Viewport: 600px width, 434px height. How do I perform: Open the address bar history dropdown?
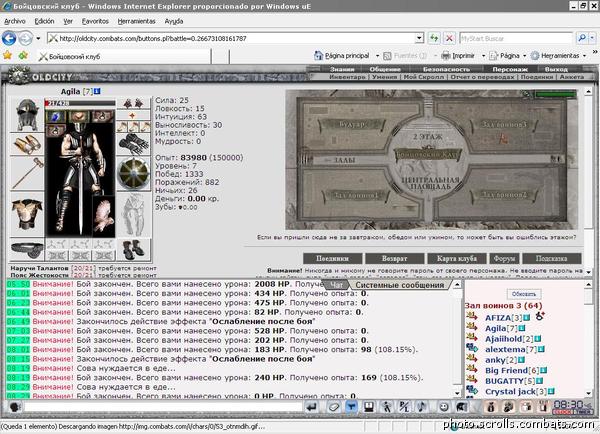pos(419,38)
